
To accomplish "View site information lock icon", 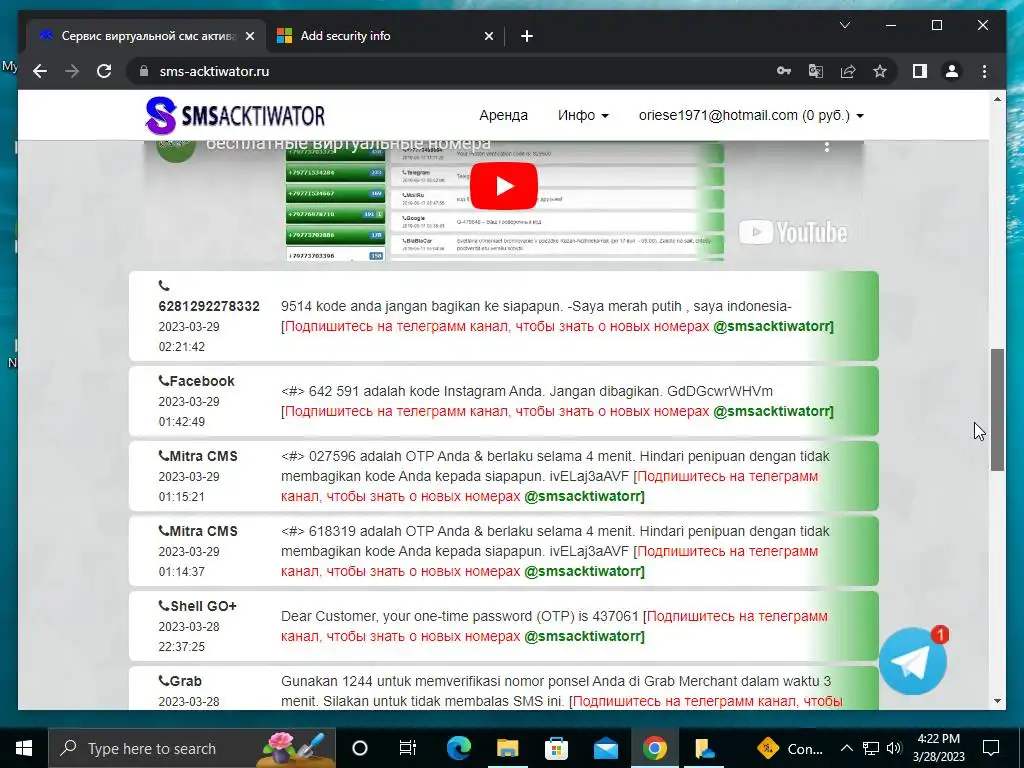I will 144,71.
